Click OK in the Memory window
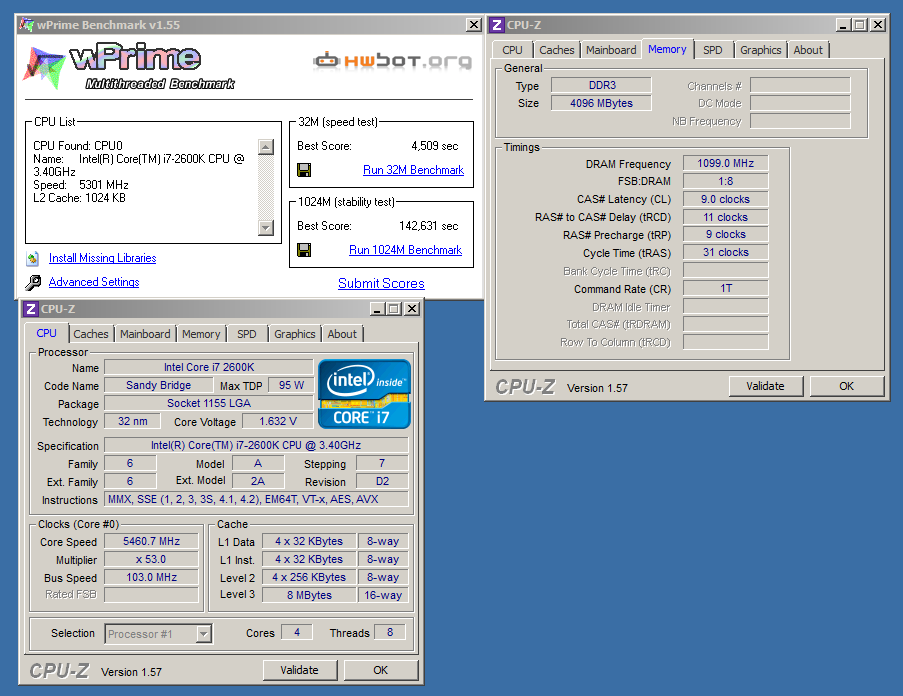The width and height of the screenshot is (903, 696). (847, 386)
